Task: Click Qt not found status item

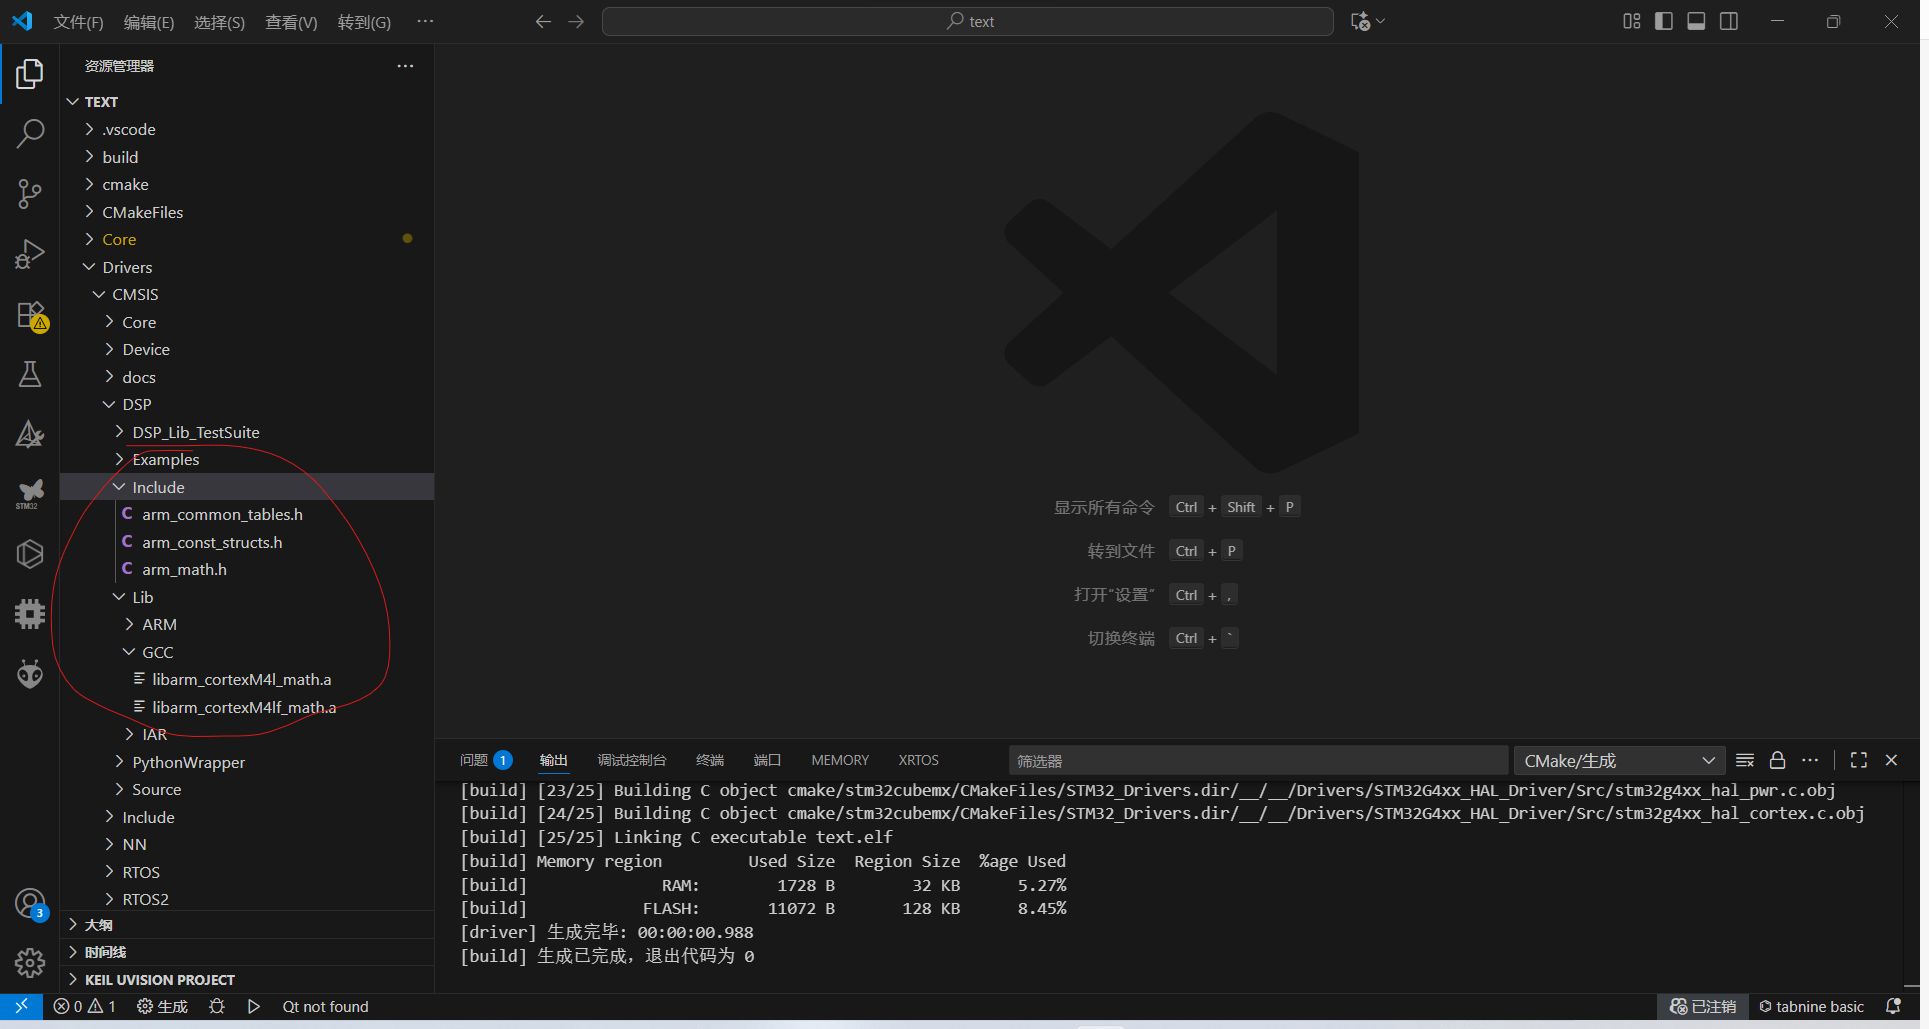Action: click(325, 1006)
